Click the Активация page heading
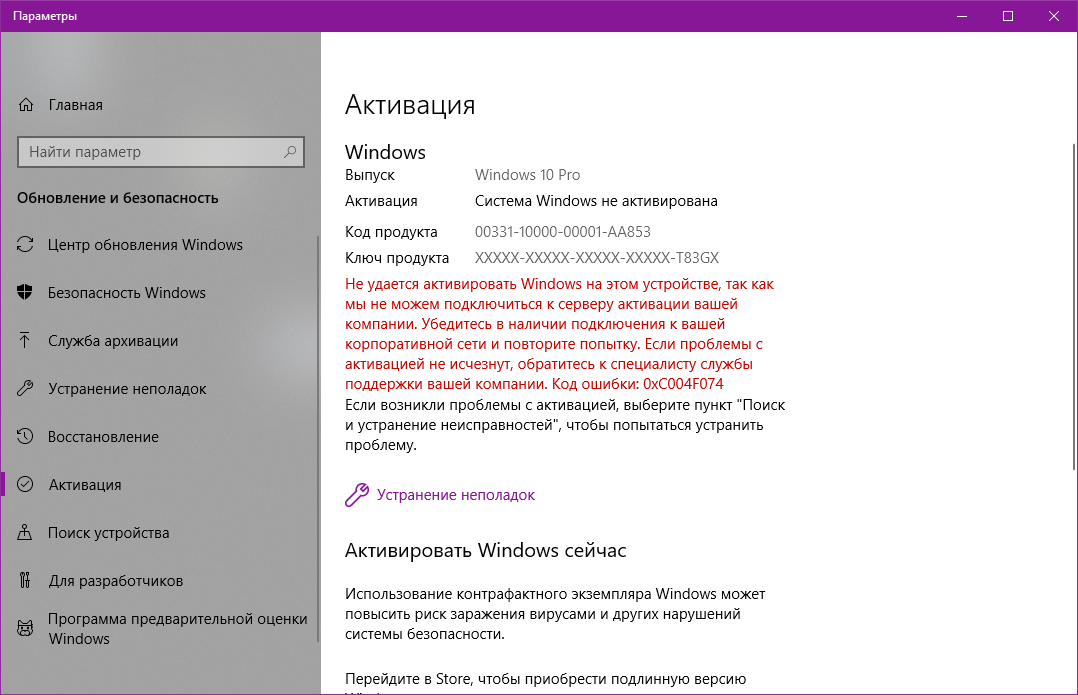The width and height of the screenshot is (1078, 695). 410,104
